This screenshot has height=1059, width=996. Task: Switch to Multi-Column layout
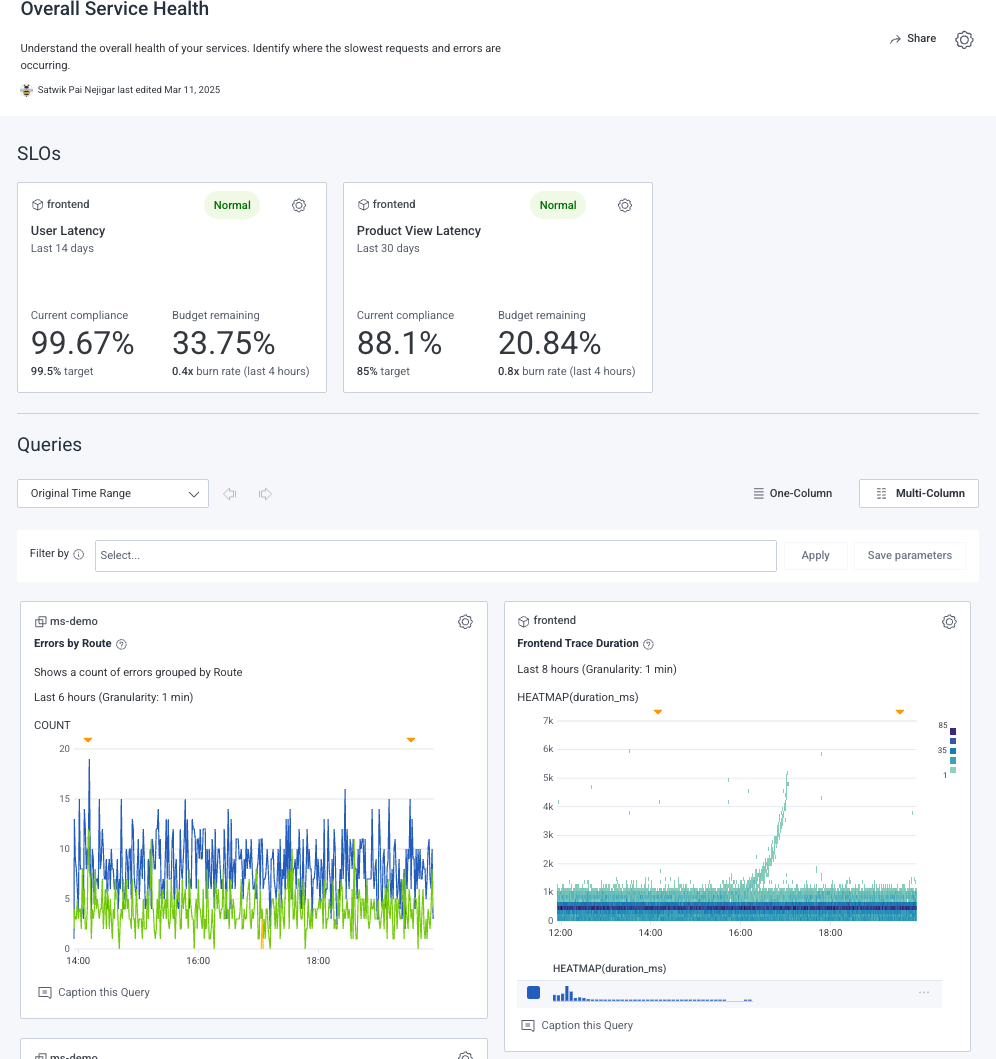[919, 493]
